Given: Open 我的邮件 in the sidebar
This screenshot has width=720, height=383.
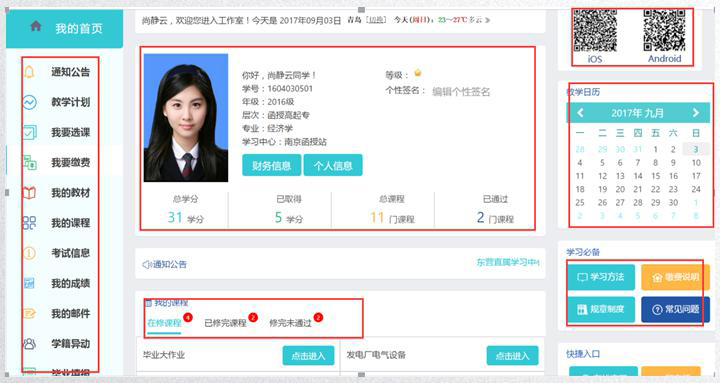Looking at the screenshot, I should [x=70, y=313].
